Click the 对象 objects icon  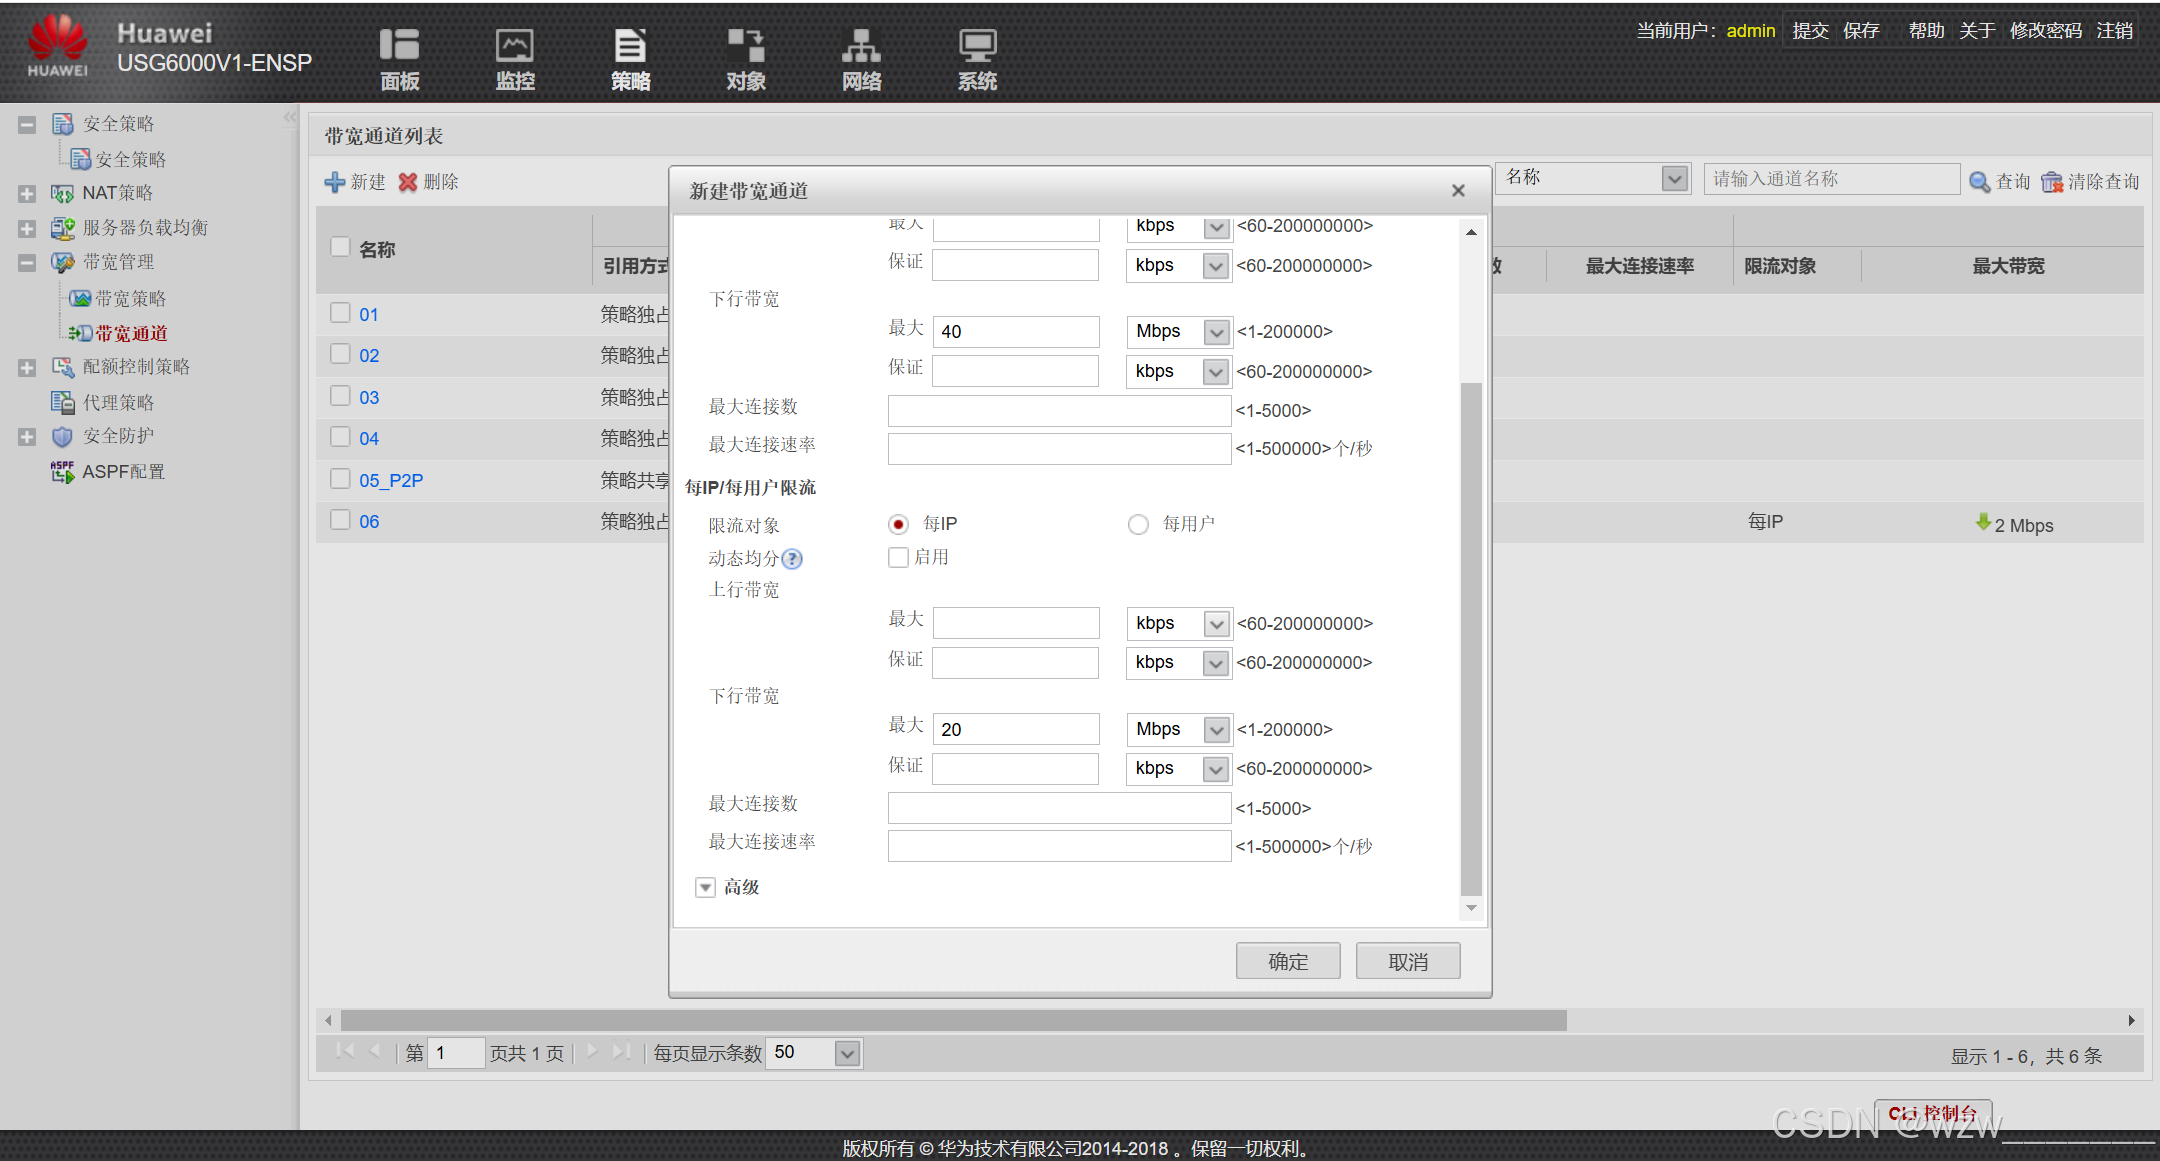coord(745,46)
